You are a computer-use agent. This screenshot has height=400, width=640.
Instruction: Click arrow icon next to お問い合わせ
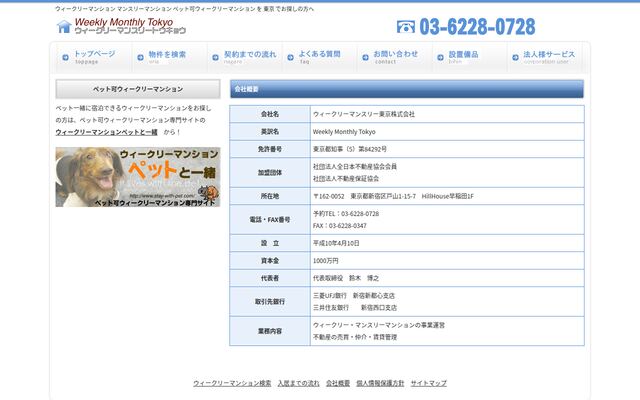(x=365, y=58)
